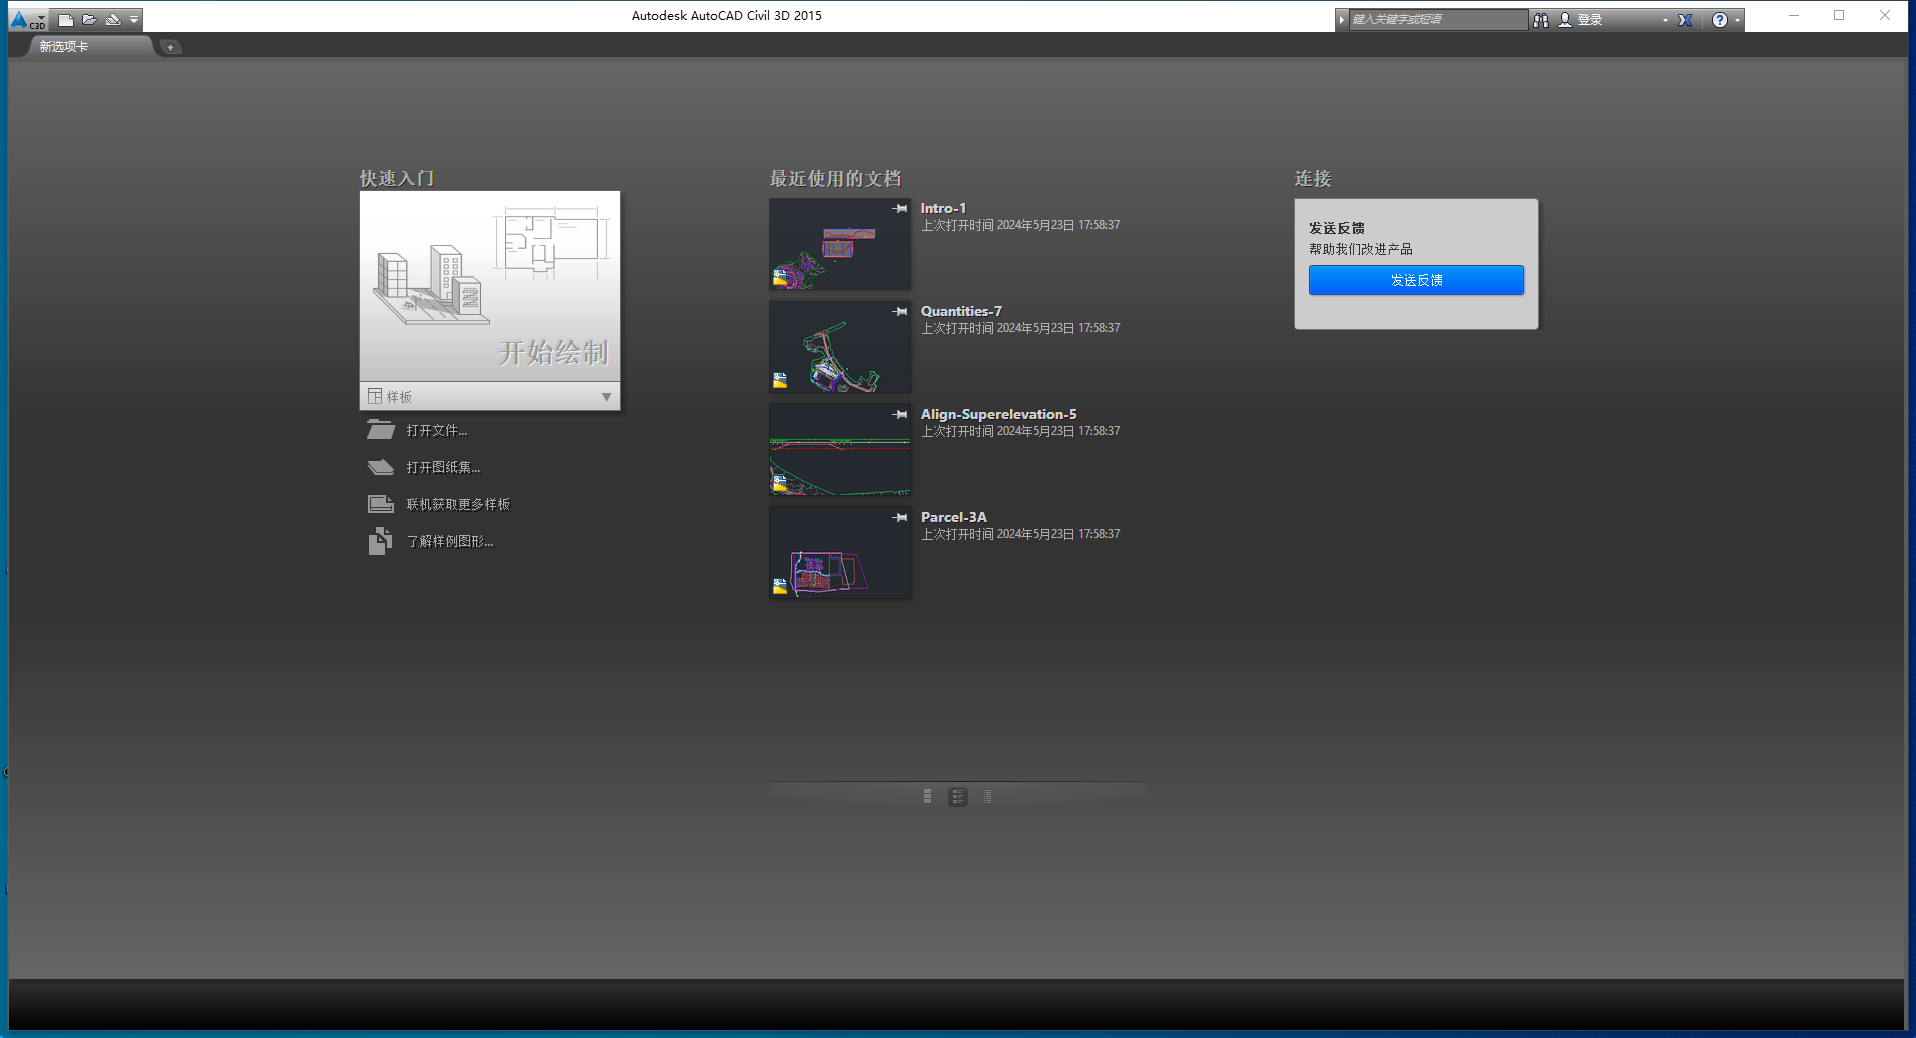Click the sheet set manager toolbar icon
The image size is (1916, 1038).
[x=113, y=20]
